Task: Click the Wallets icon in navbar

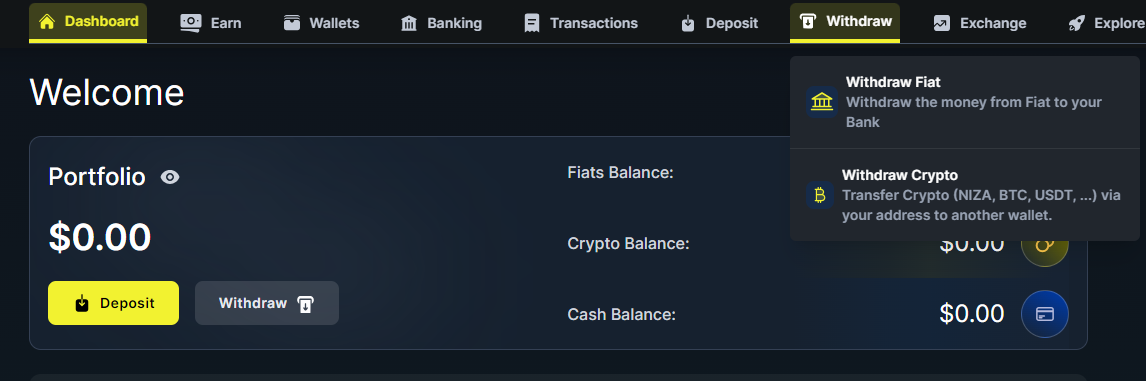Action: [x=292, y=23]
